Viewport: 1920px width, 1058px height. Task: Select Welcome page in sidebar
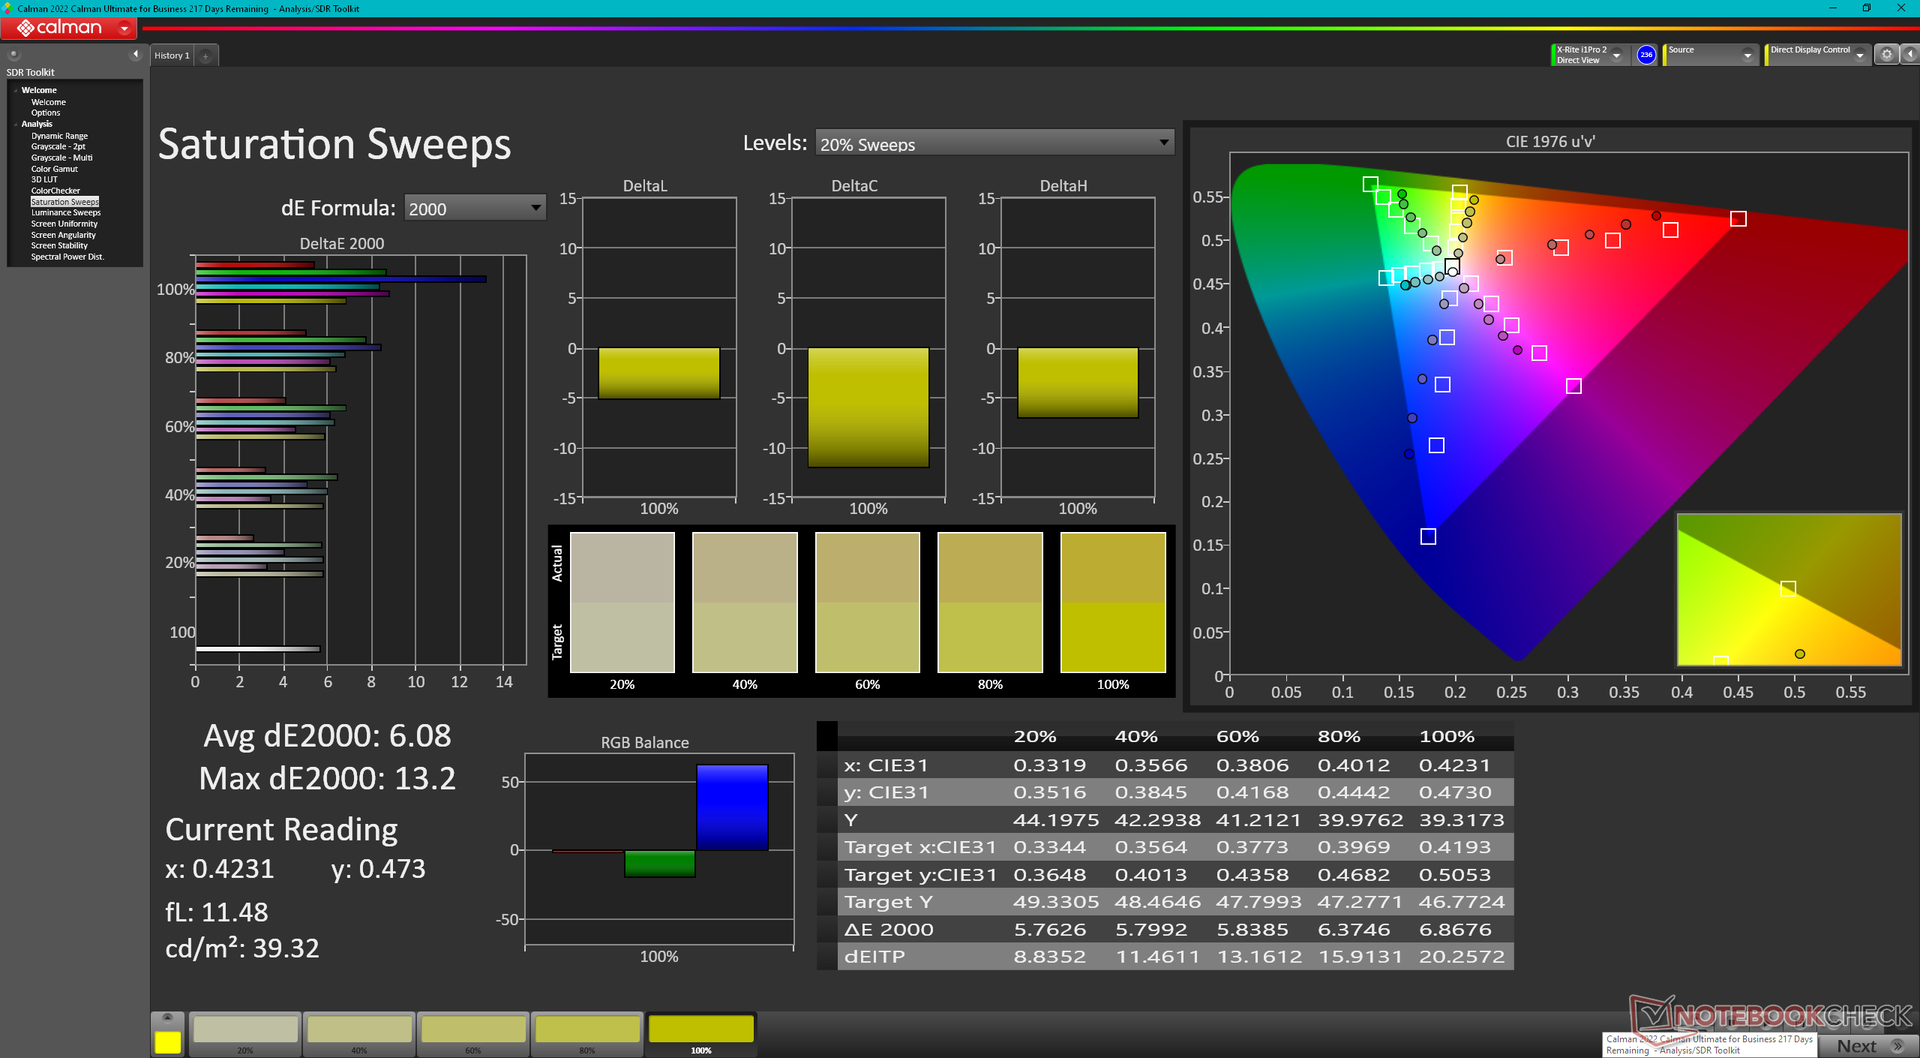(x=48, y=102)
